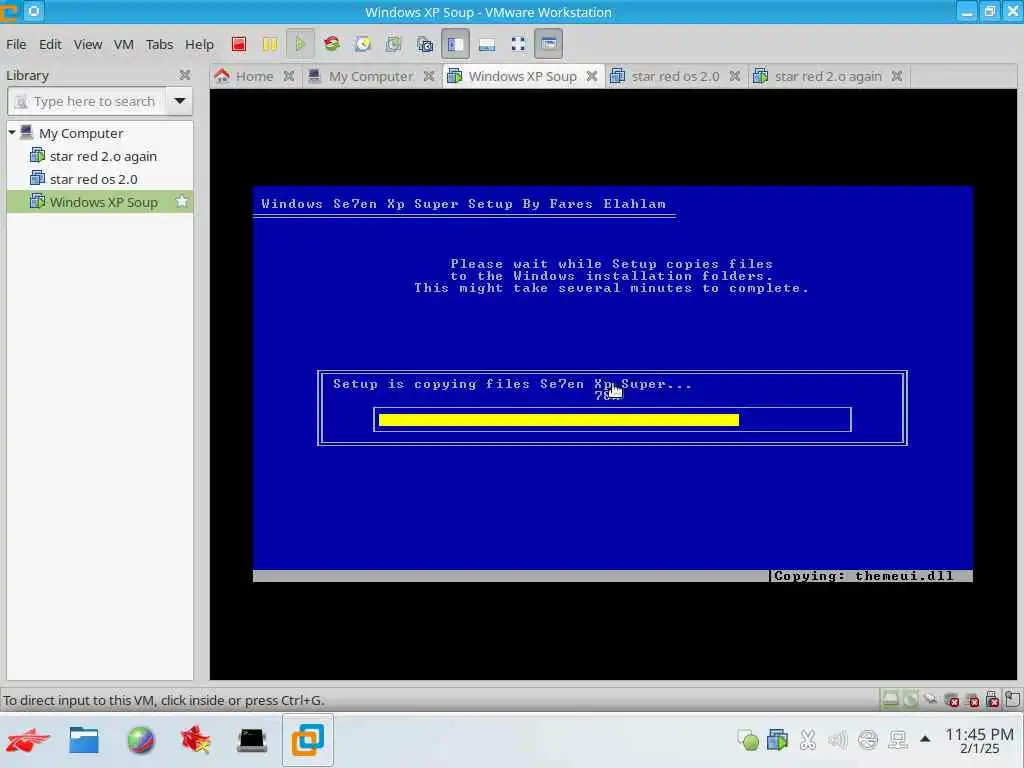Click the 'Copying: themeui.dll' status text
The image size is (1024, 768).
click(x=863, y=576)
